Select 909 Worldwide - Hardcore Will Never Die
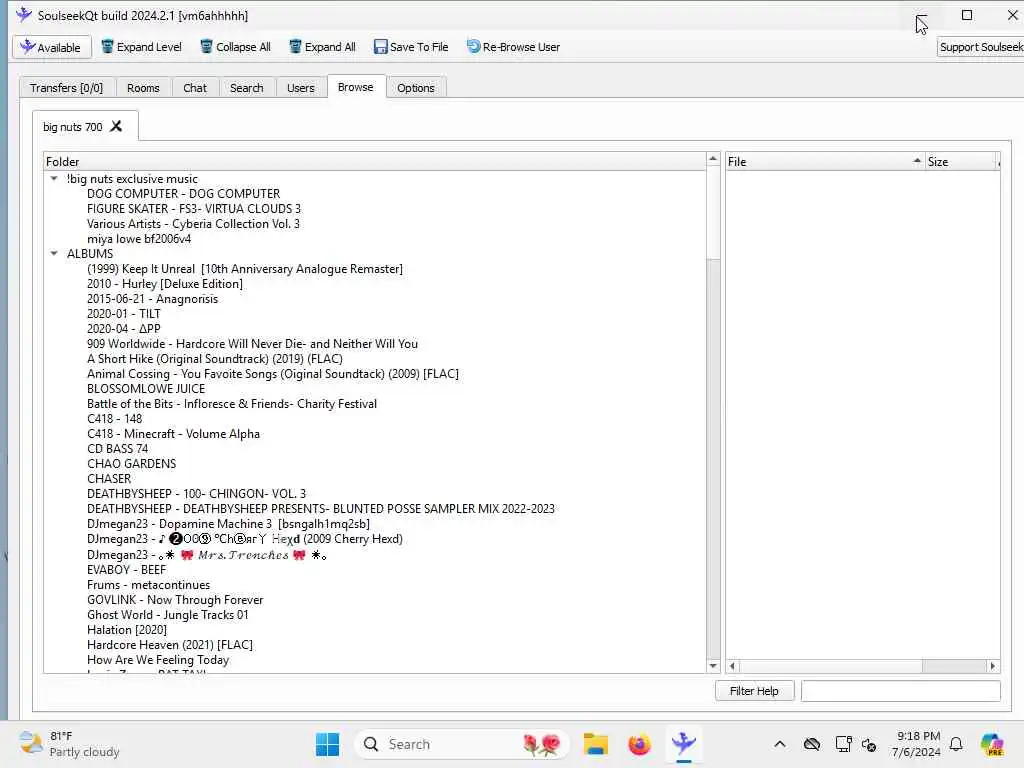Image resolution: width=1024 pixels, height=768 pixels. (252, 344)
